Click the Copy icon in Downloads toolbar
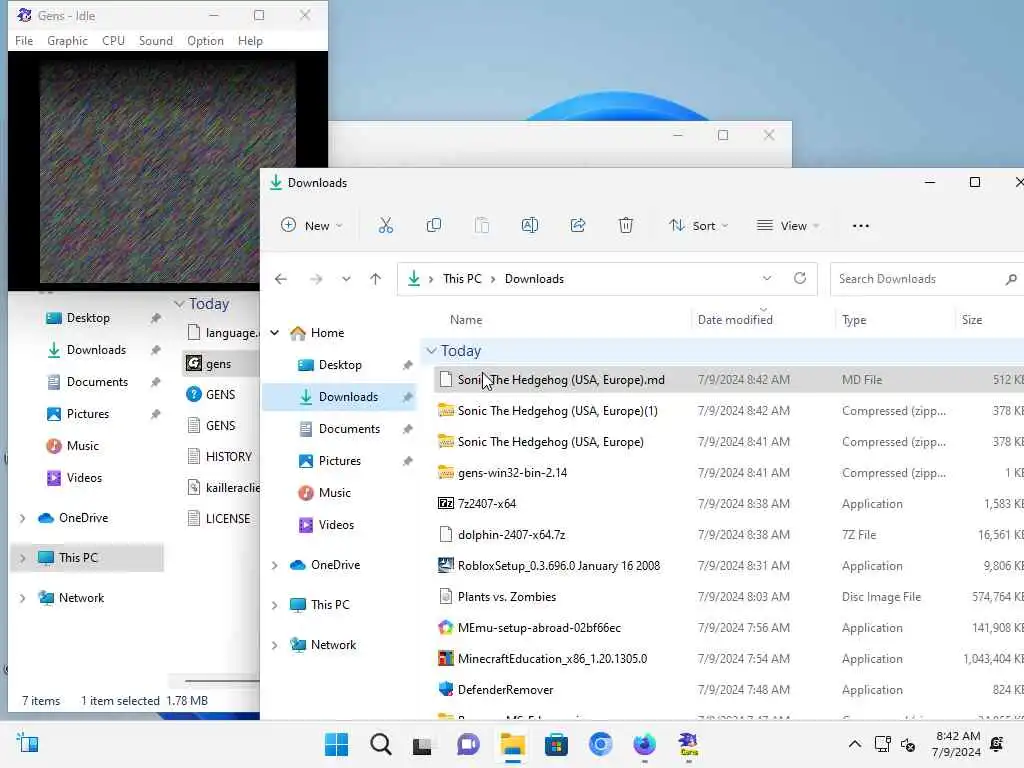Viewport: 1024px width, 768px height. point(434,226)
